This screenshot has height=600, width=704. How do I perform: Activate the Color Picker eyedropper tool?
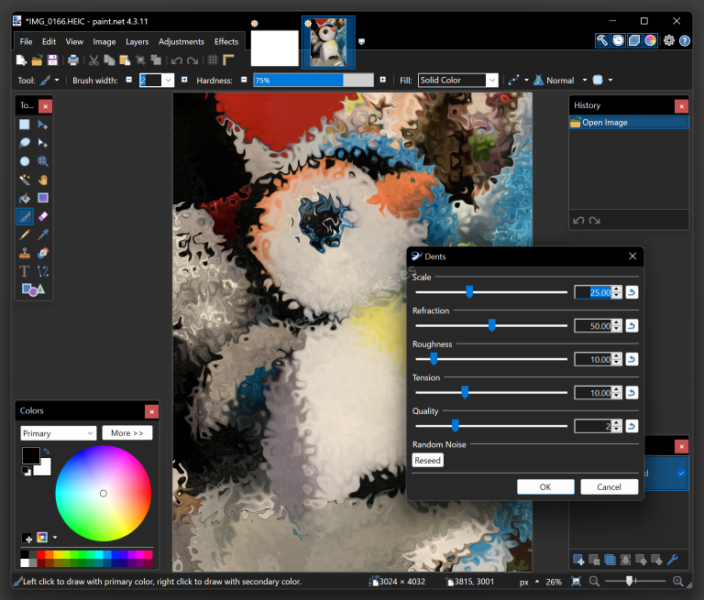click(43, 235)
